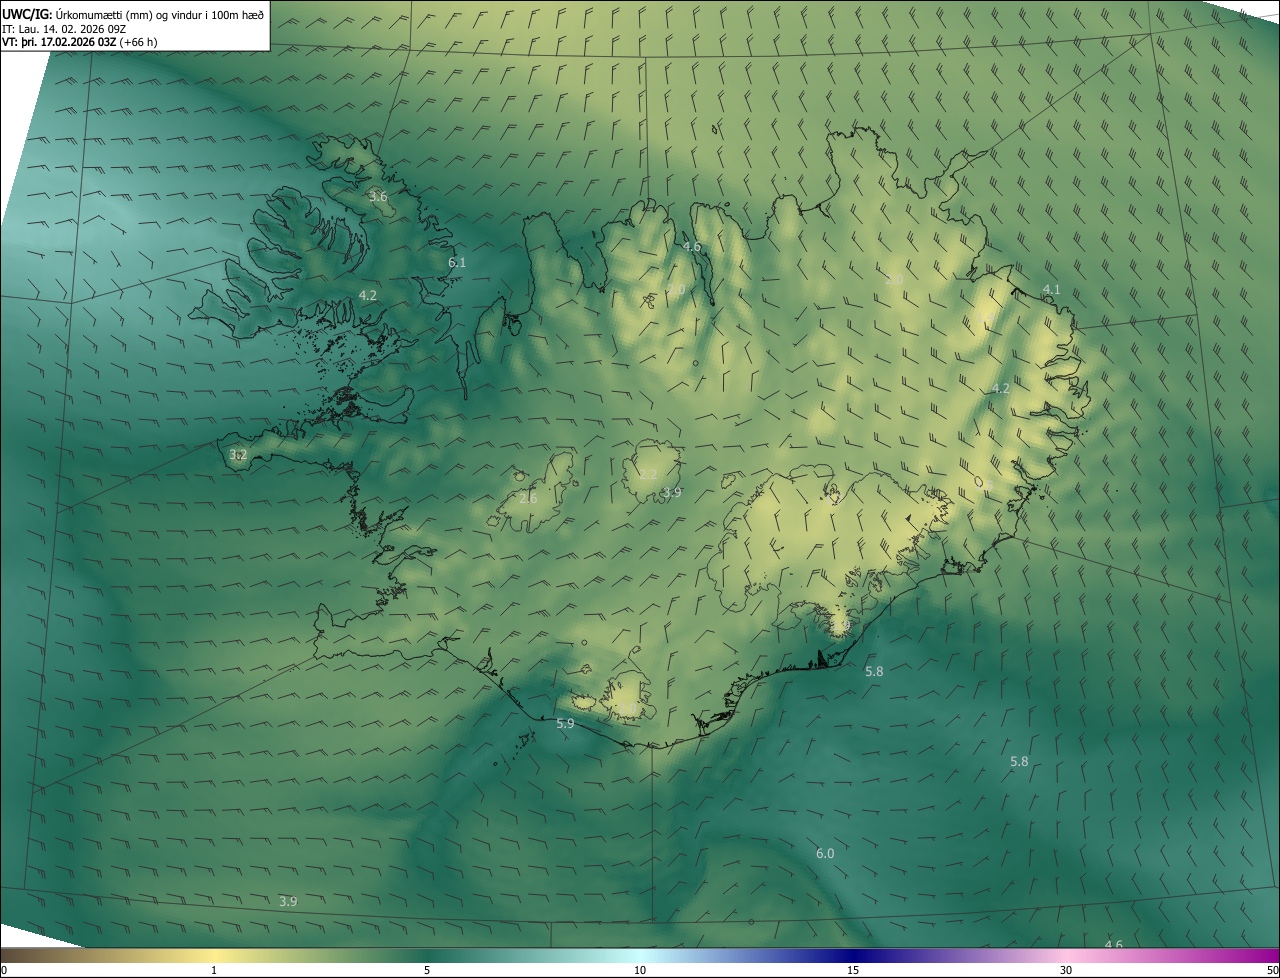Click the valid time line 'VT: þri. 17.02.2026 03Z (+66 h)'
This screenshot has width=1280, height=978.
(80, 42)
